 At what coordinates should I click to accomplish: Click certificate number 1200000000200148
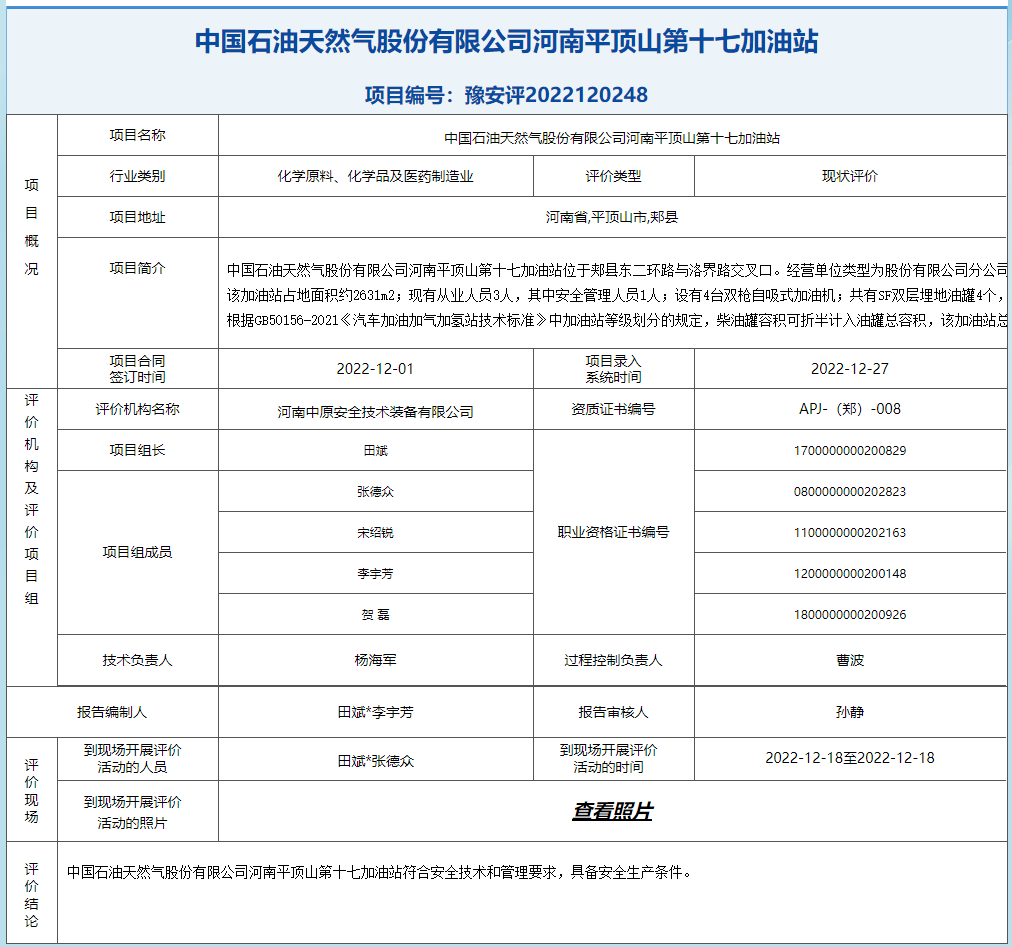coord(850,573)
